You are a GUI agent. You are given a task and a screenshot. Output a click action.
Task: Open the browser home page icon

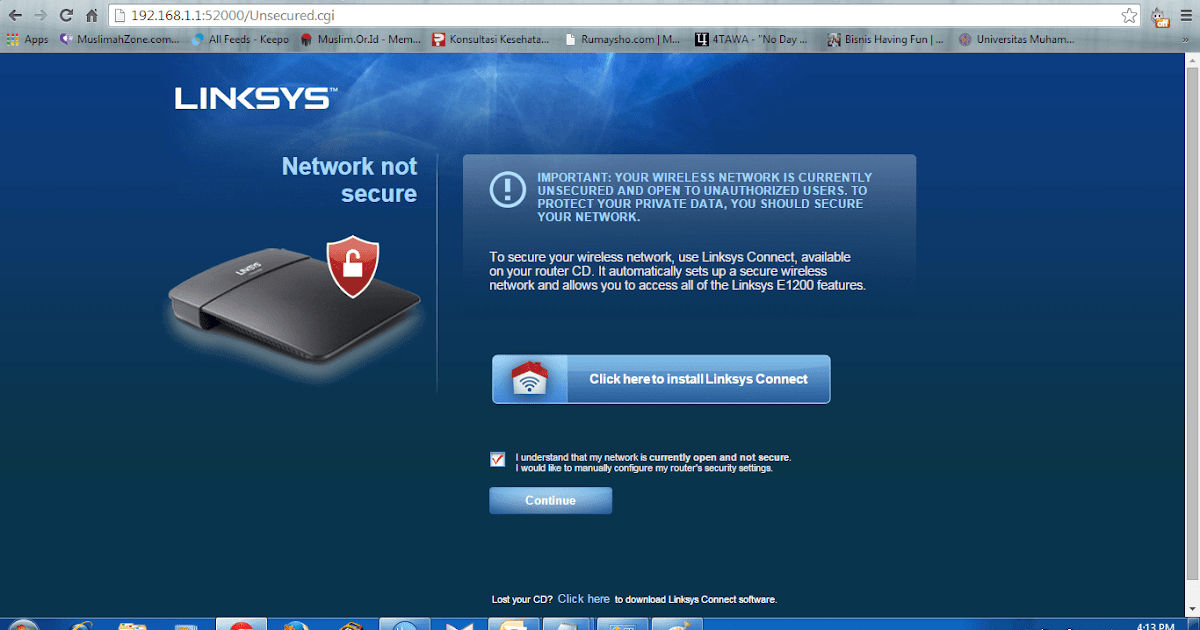[91, 15]
